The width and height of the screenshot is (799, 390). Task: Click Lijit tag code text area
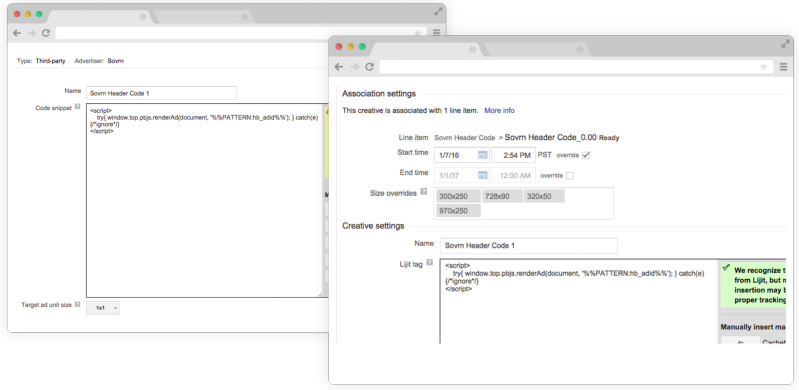[x=579, y=301]
